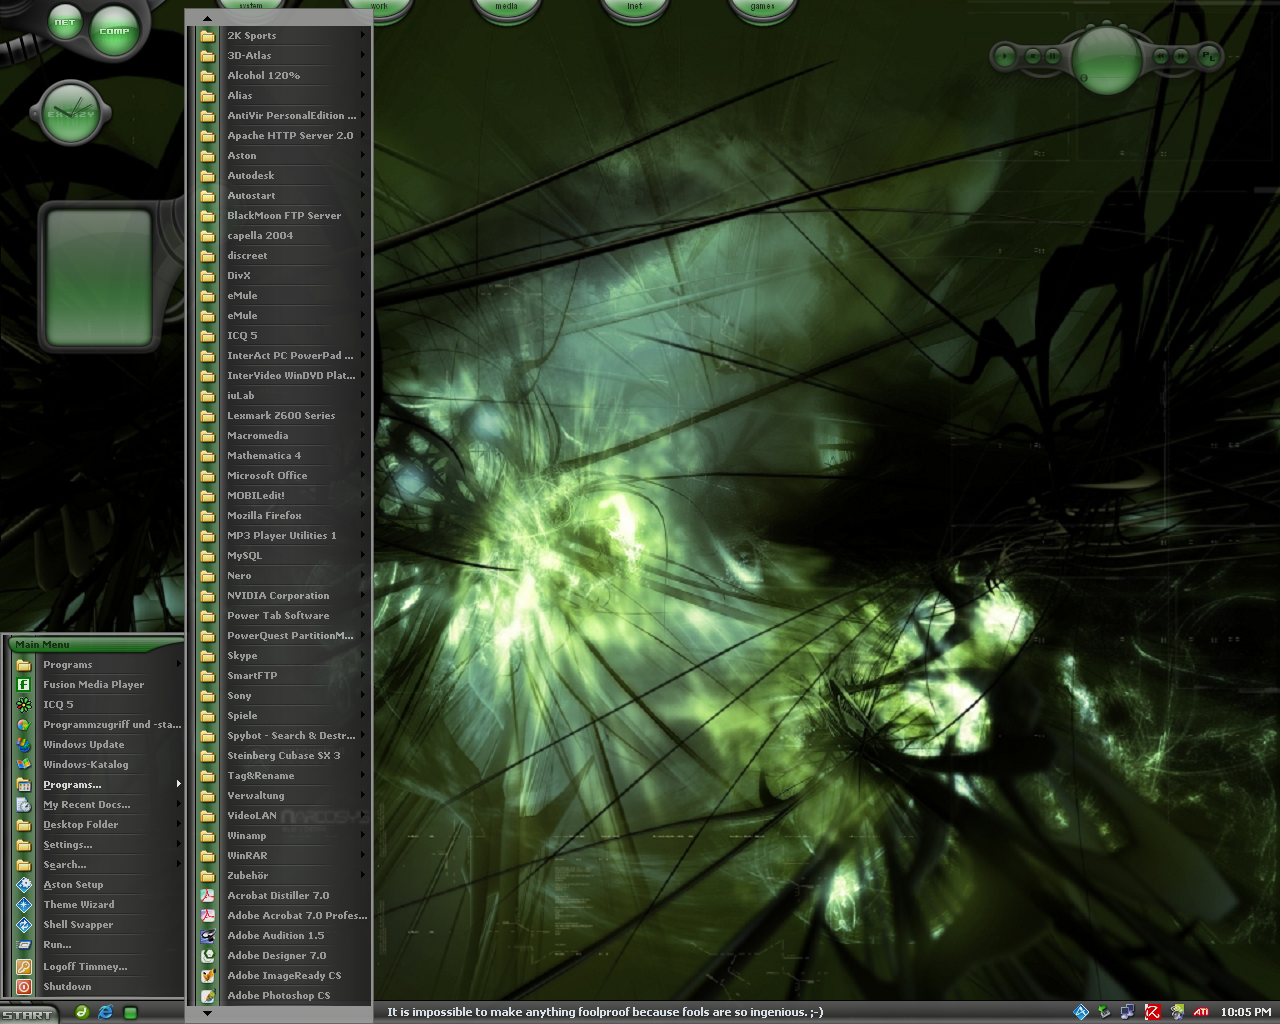
Task: Open Mozilla Firefox program folder
Action: [x=283, y=516]
